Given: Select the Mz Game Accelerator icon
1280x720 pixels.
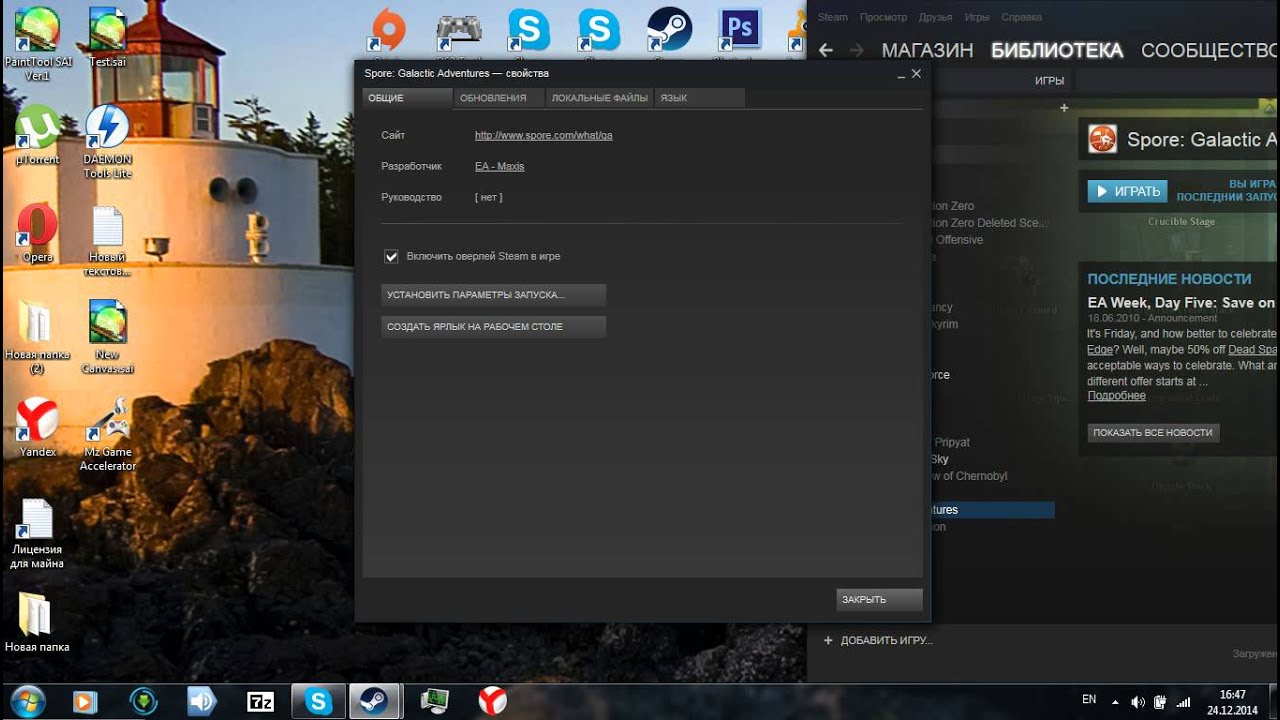Looking at the screenshot, I should (x=107, y=435).
